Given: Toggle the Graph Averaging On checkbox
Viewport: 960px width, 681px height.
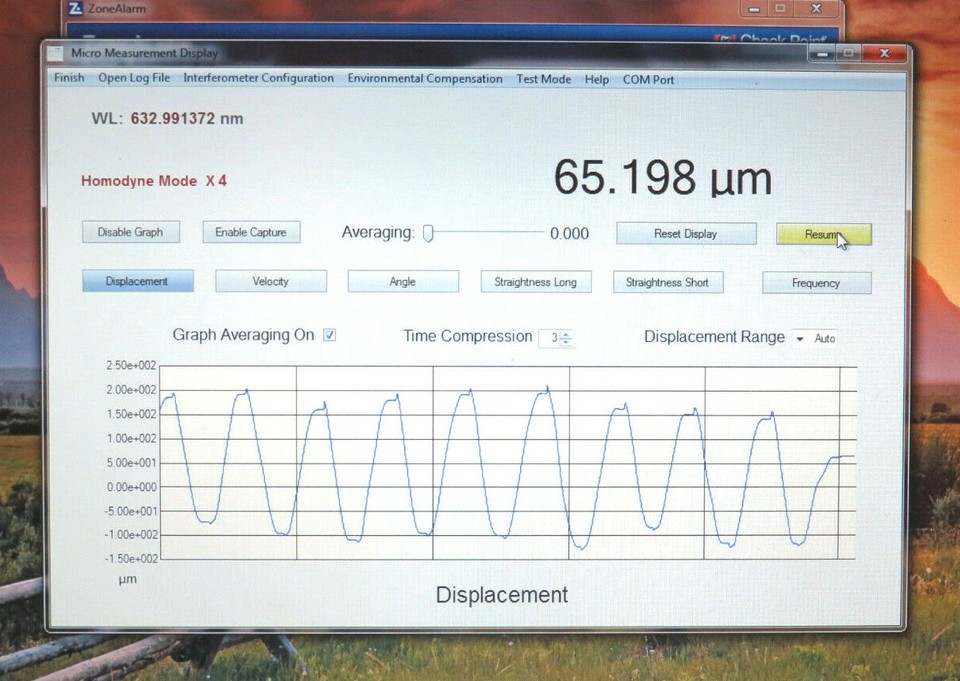Looking at the screenshot, I should (330, 335).
